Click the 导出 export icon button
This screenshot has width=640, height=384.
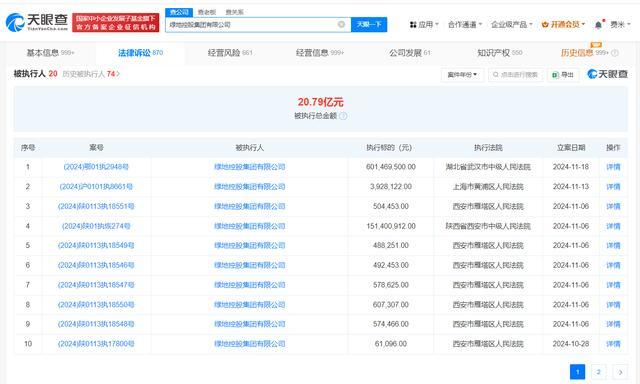click(x=562, y=75)
